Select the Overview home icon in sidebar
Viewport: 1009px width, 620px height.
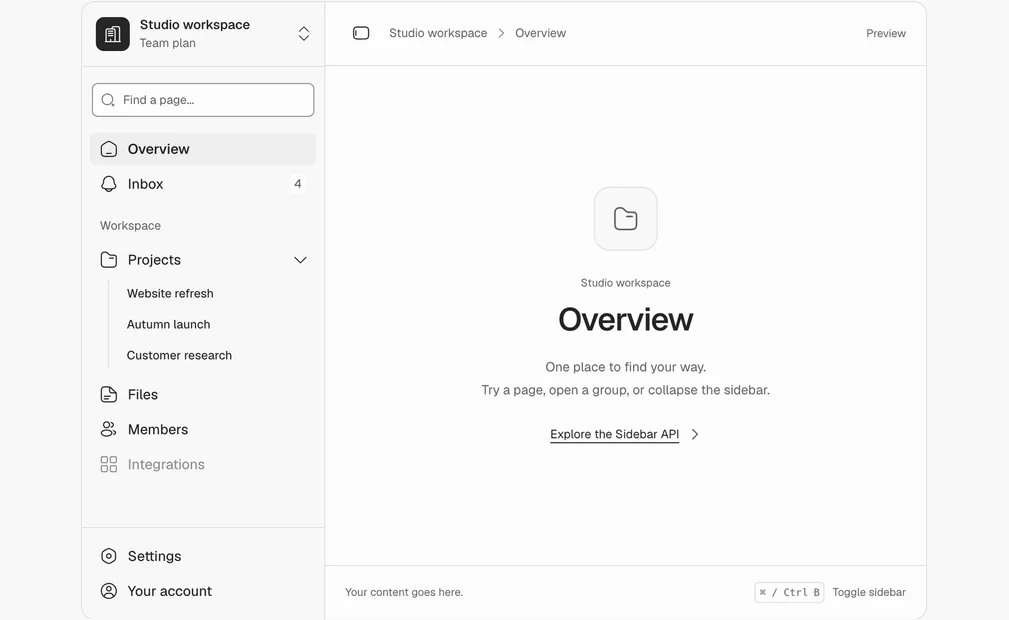109,149
